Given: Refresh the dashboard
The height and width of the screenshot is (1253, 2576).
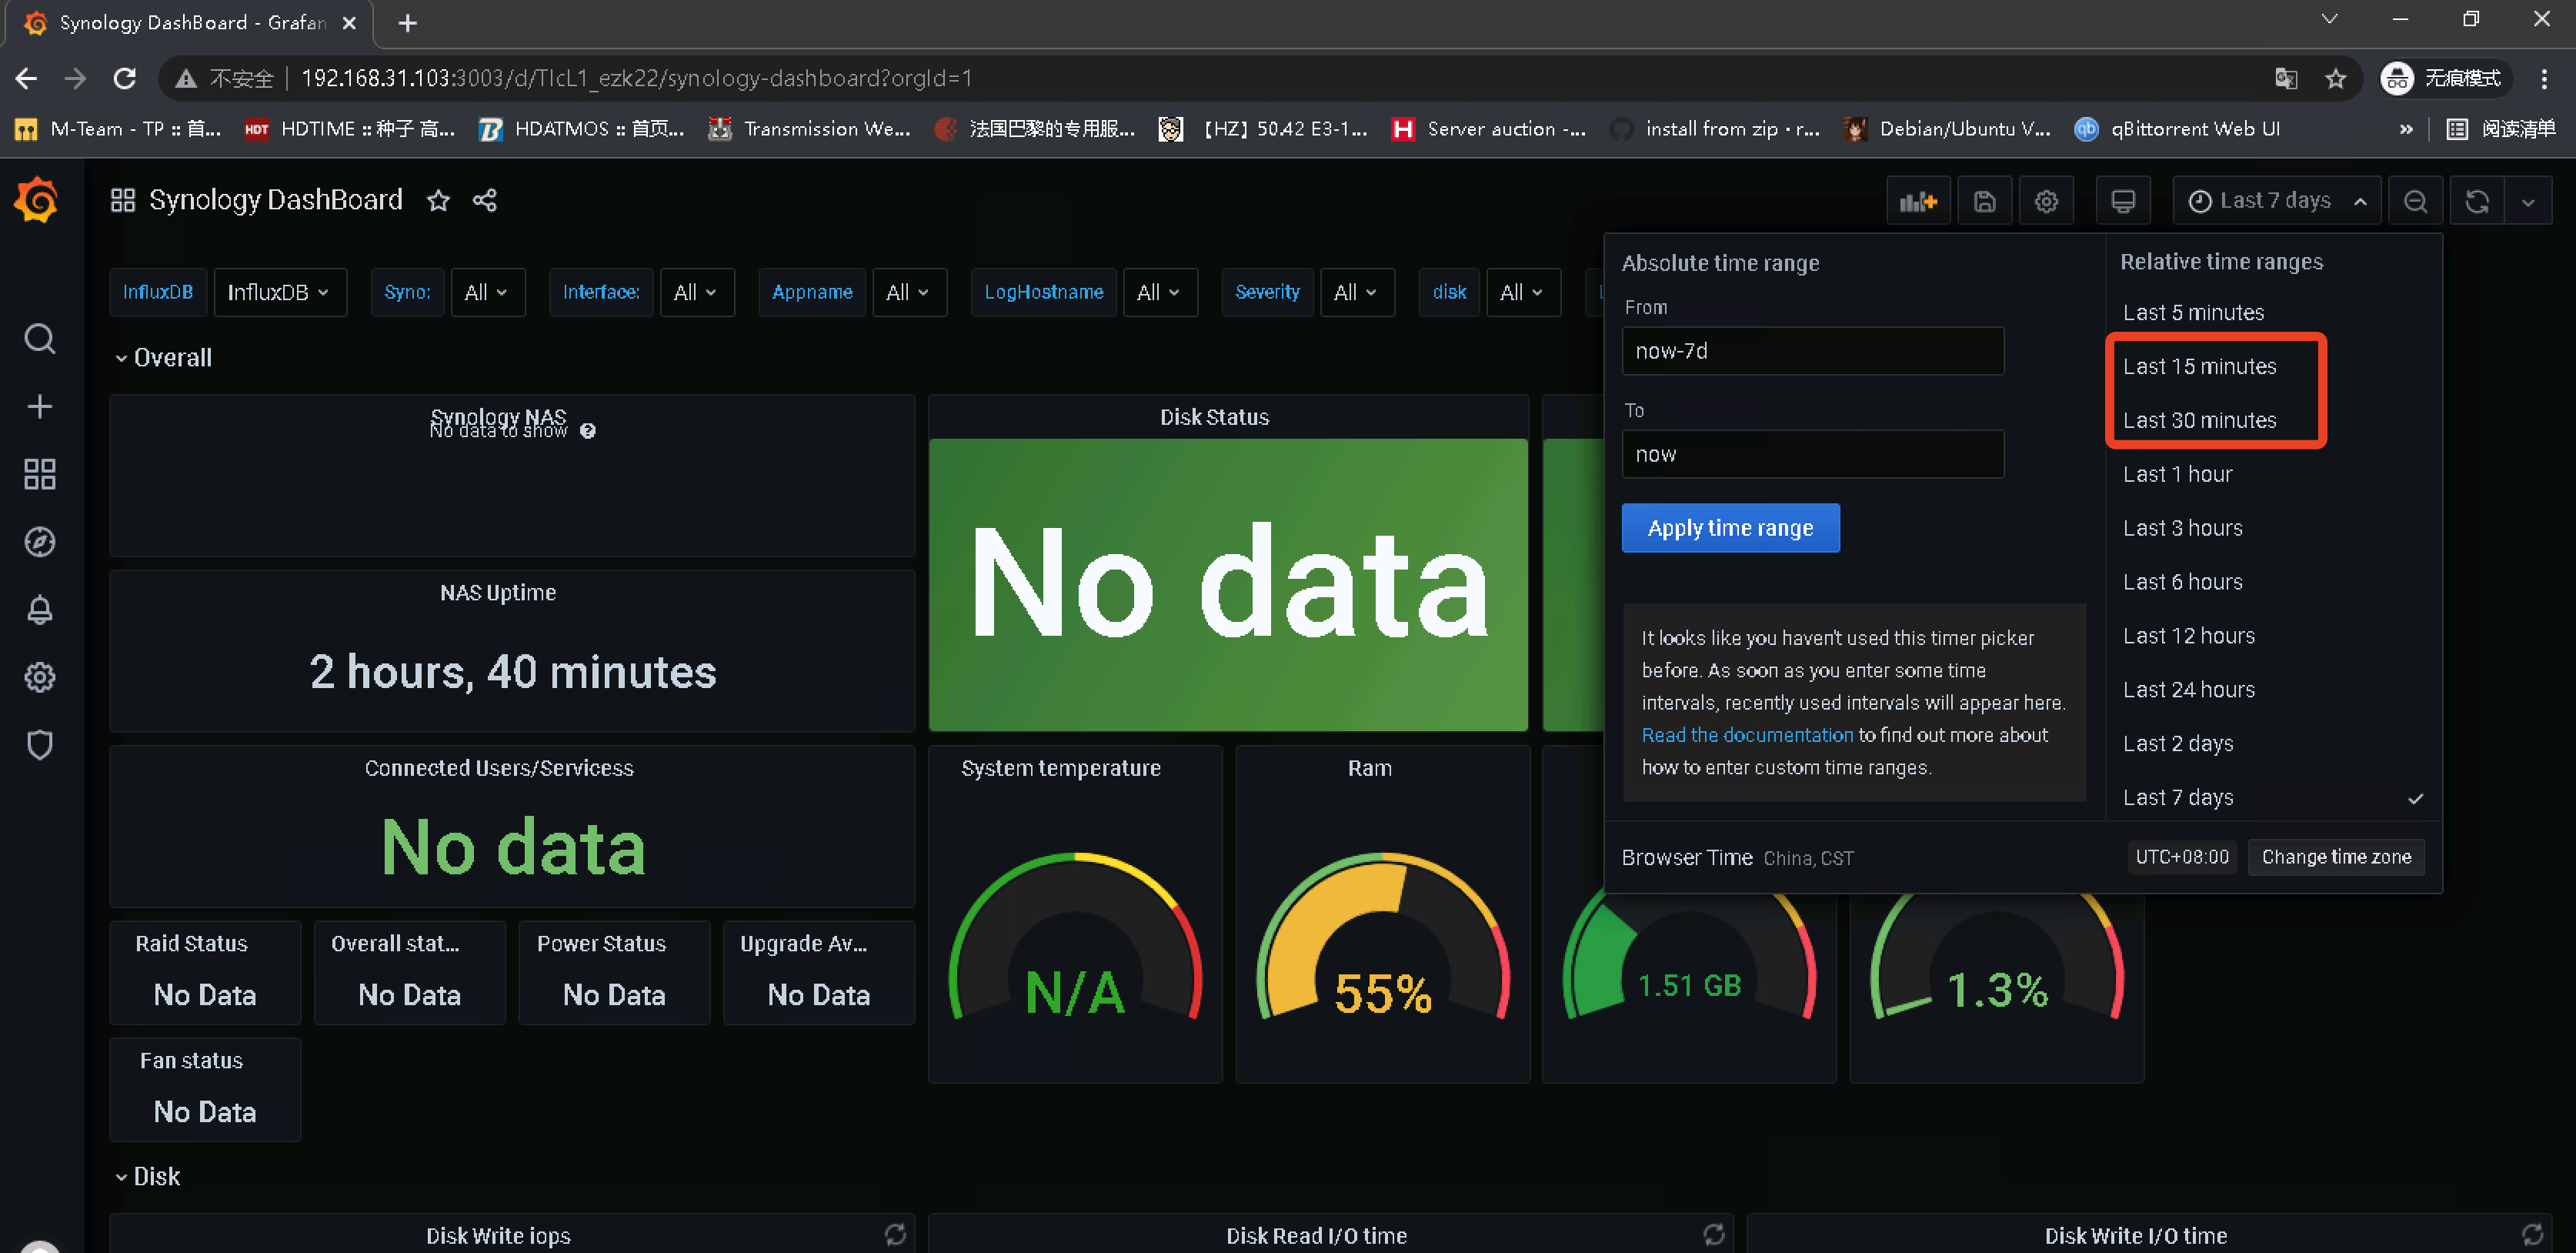Looking at the screenshot, I should pyautogui.click(x=2477, y=201).
